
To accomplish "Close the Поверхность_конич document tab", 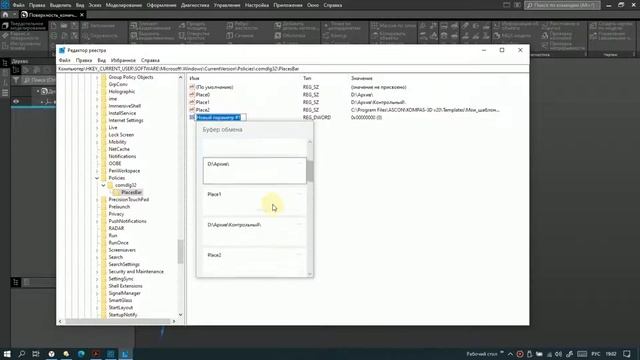I will pos(82,15).
